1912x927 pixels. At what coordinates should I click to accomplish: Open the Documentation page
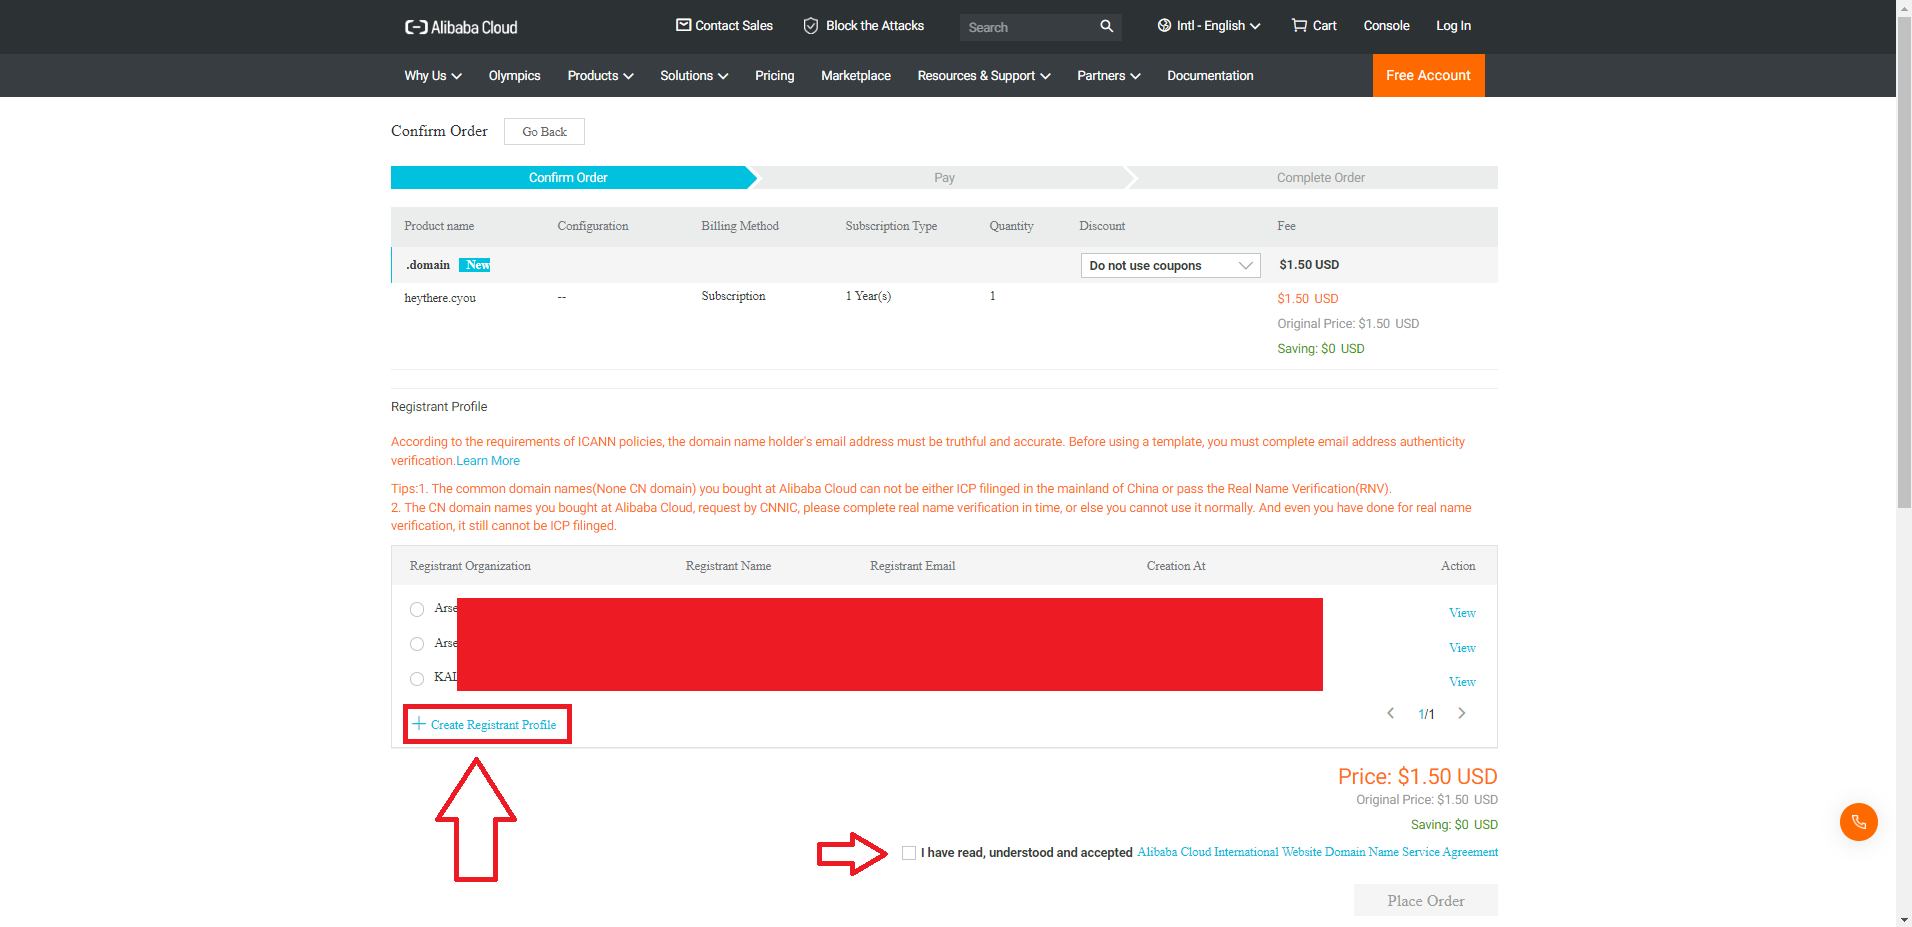click(1210, 76)
